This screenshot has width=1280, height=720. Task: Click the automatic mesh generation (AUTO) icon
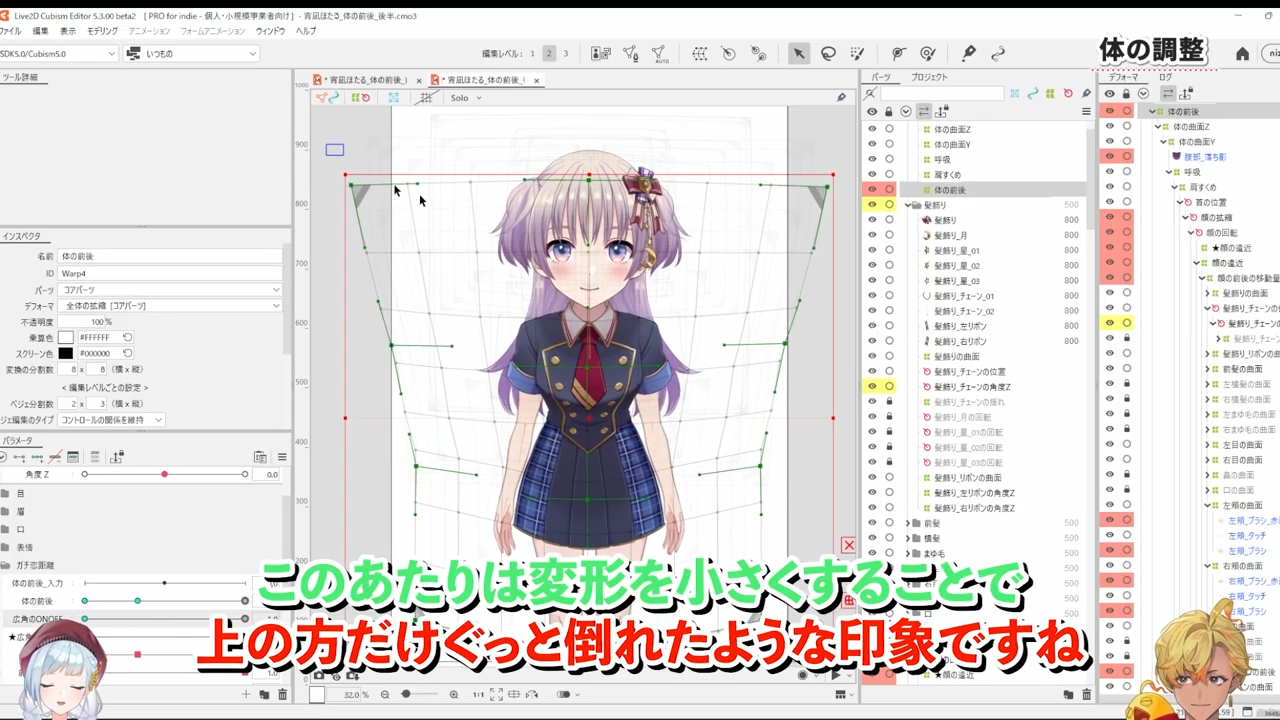tap(659, 53)
